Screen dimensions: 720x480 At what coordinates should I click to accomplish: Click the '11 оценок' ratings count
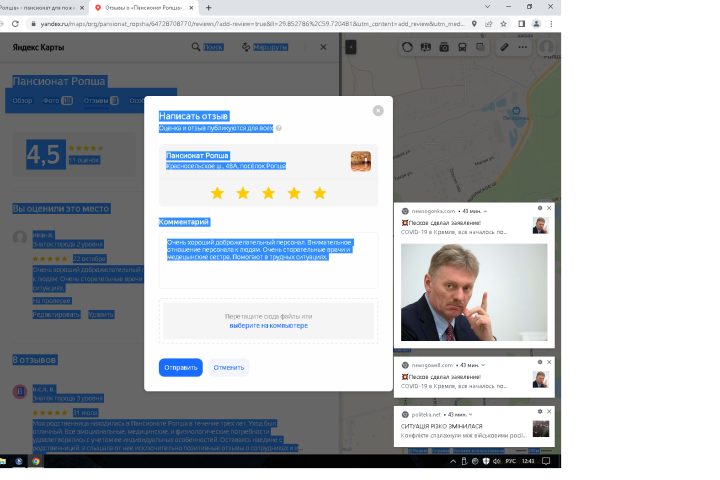[x=84, y=160]
